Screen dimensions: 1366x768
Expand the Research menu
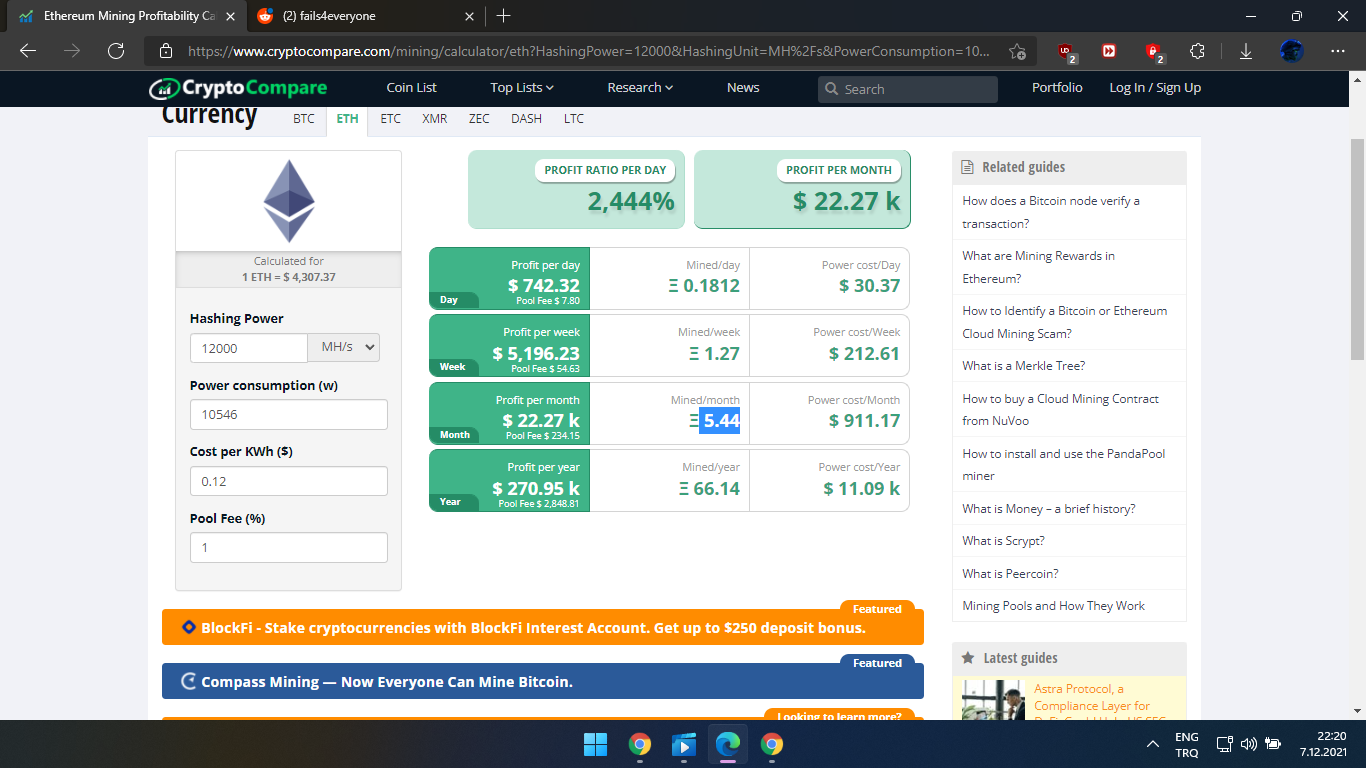coord(640,88)
